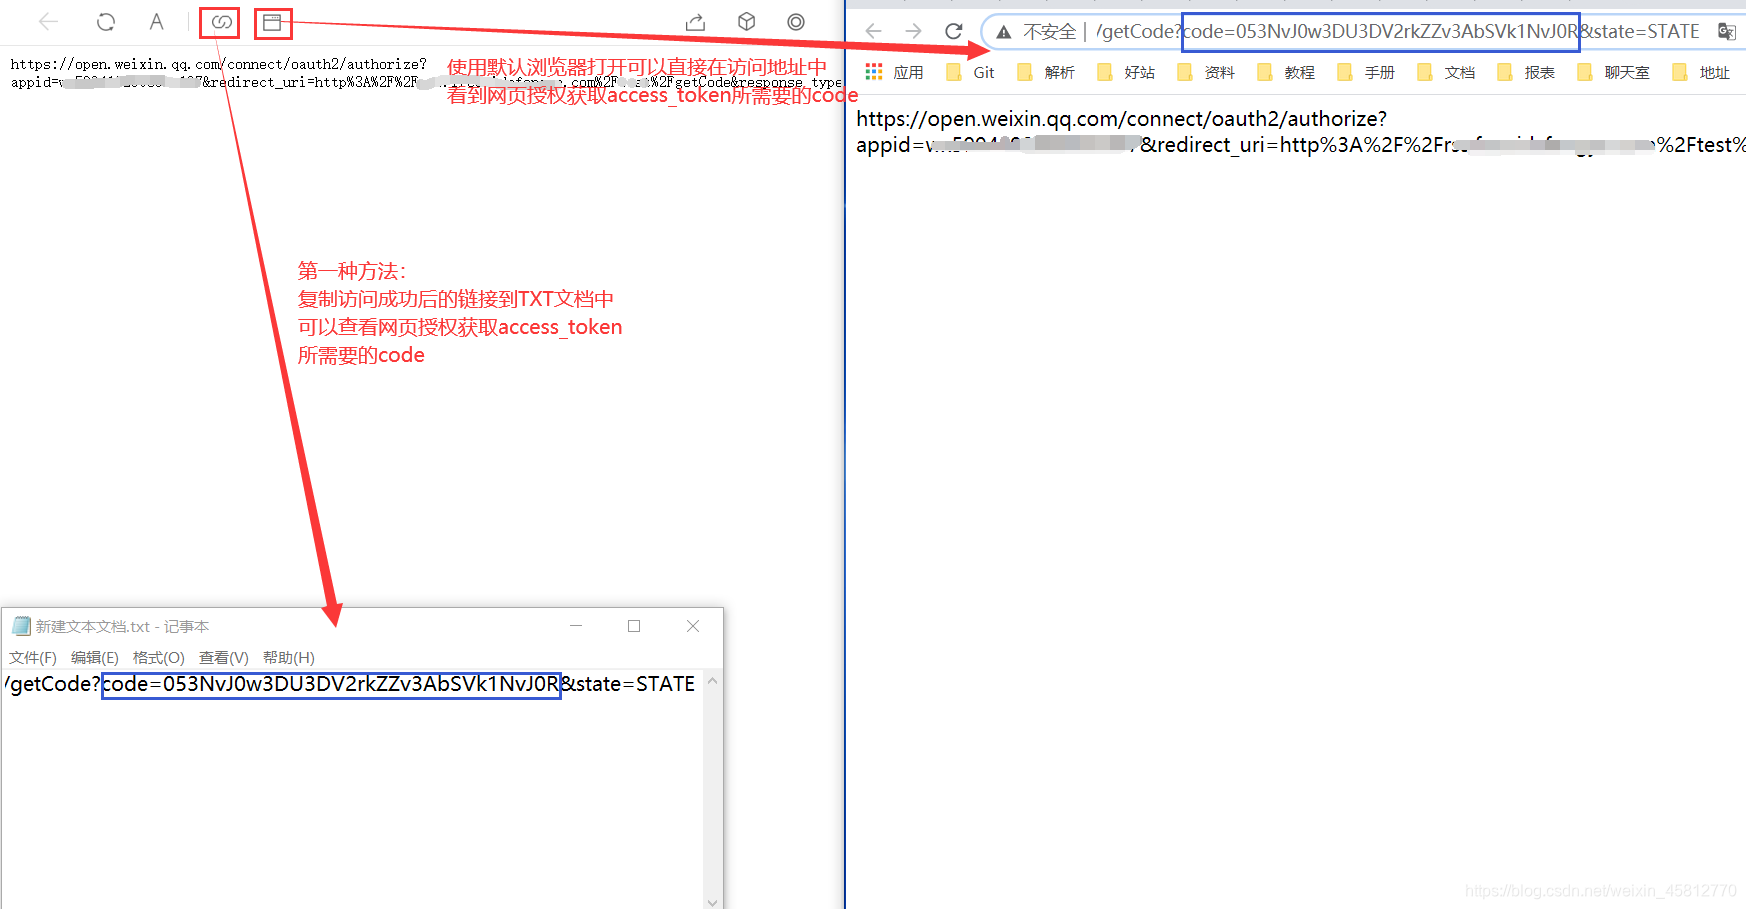Reload the Chrome page

954,31
